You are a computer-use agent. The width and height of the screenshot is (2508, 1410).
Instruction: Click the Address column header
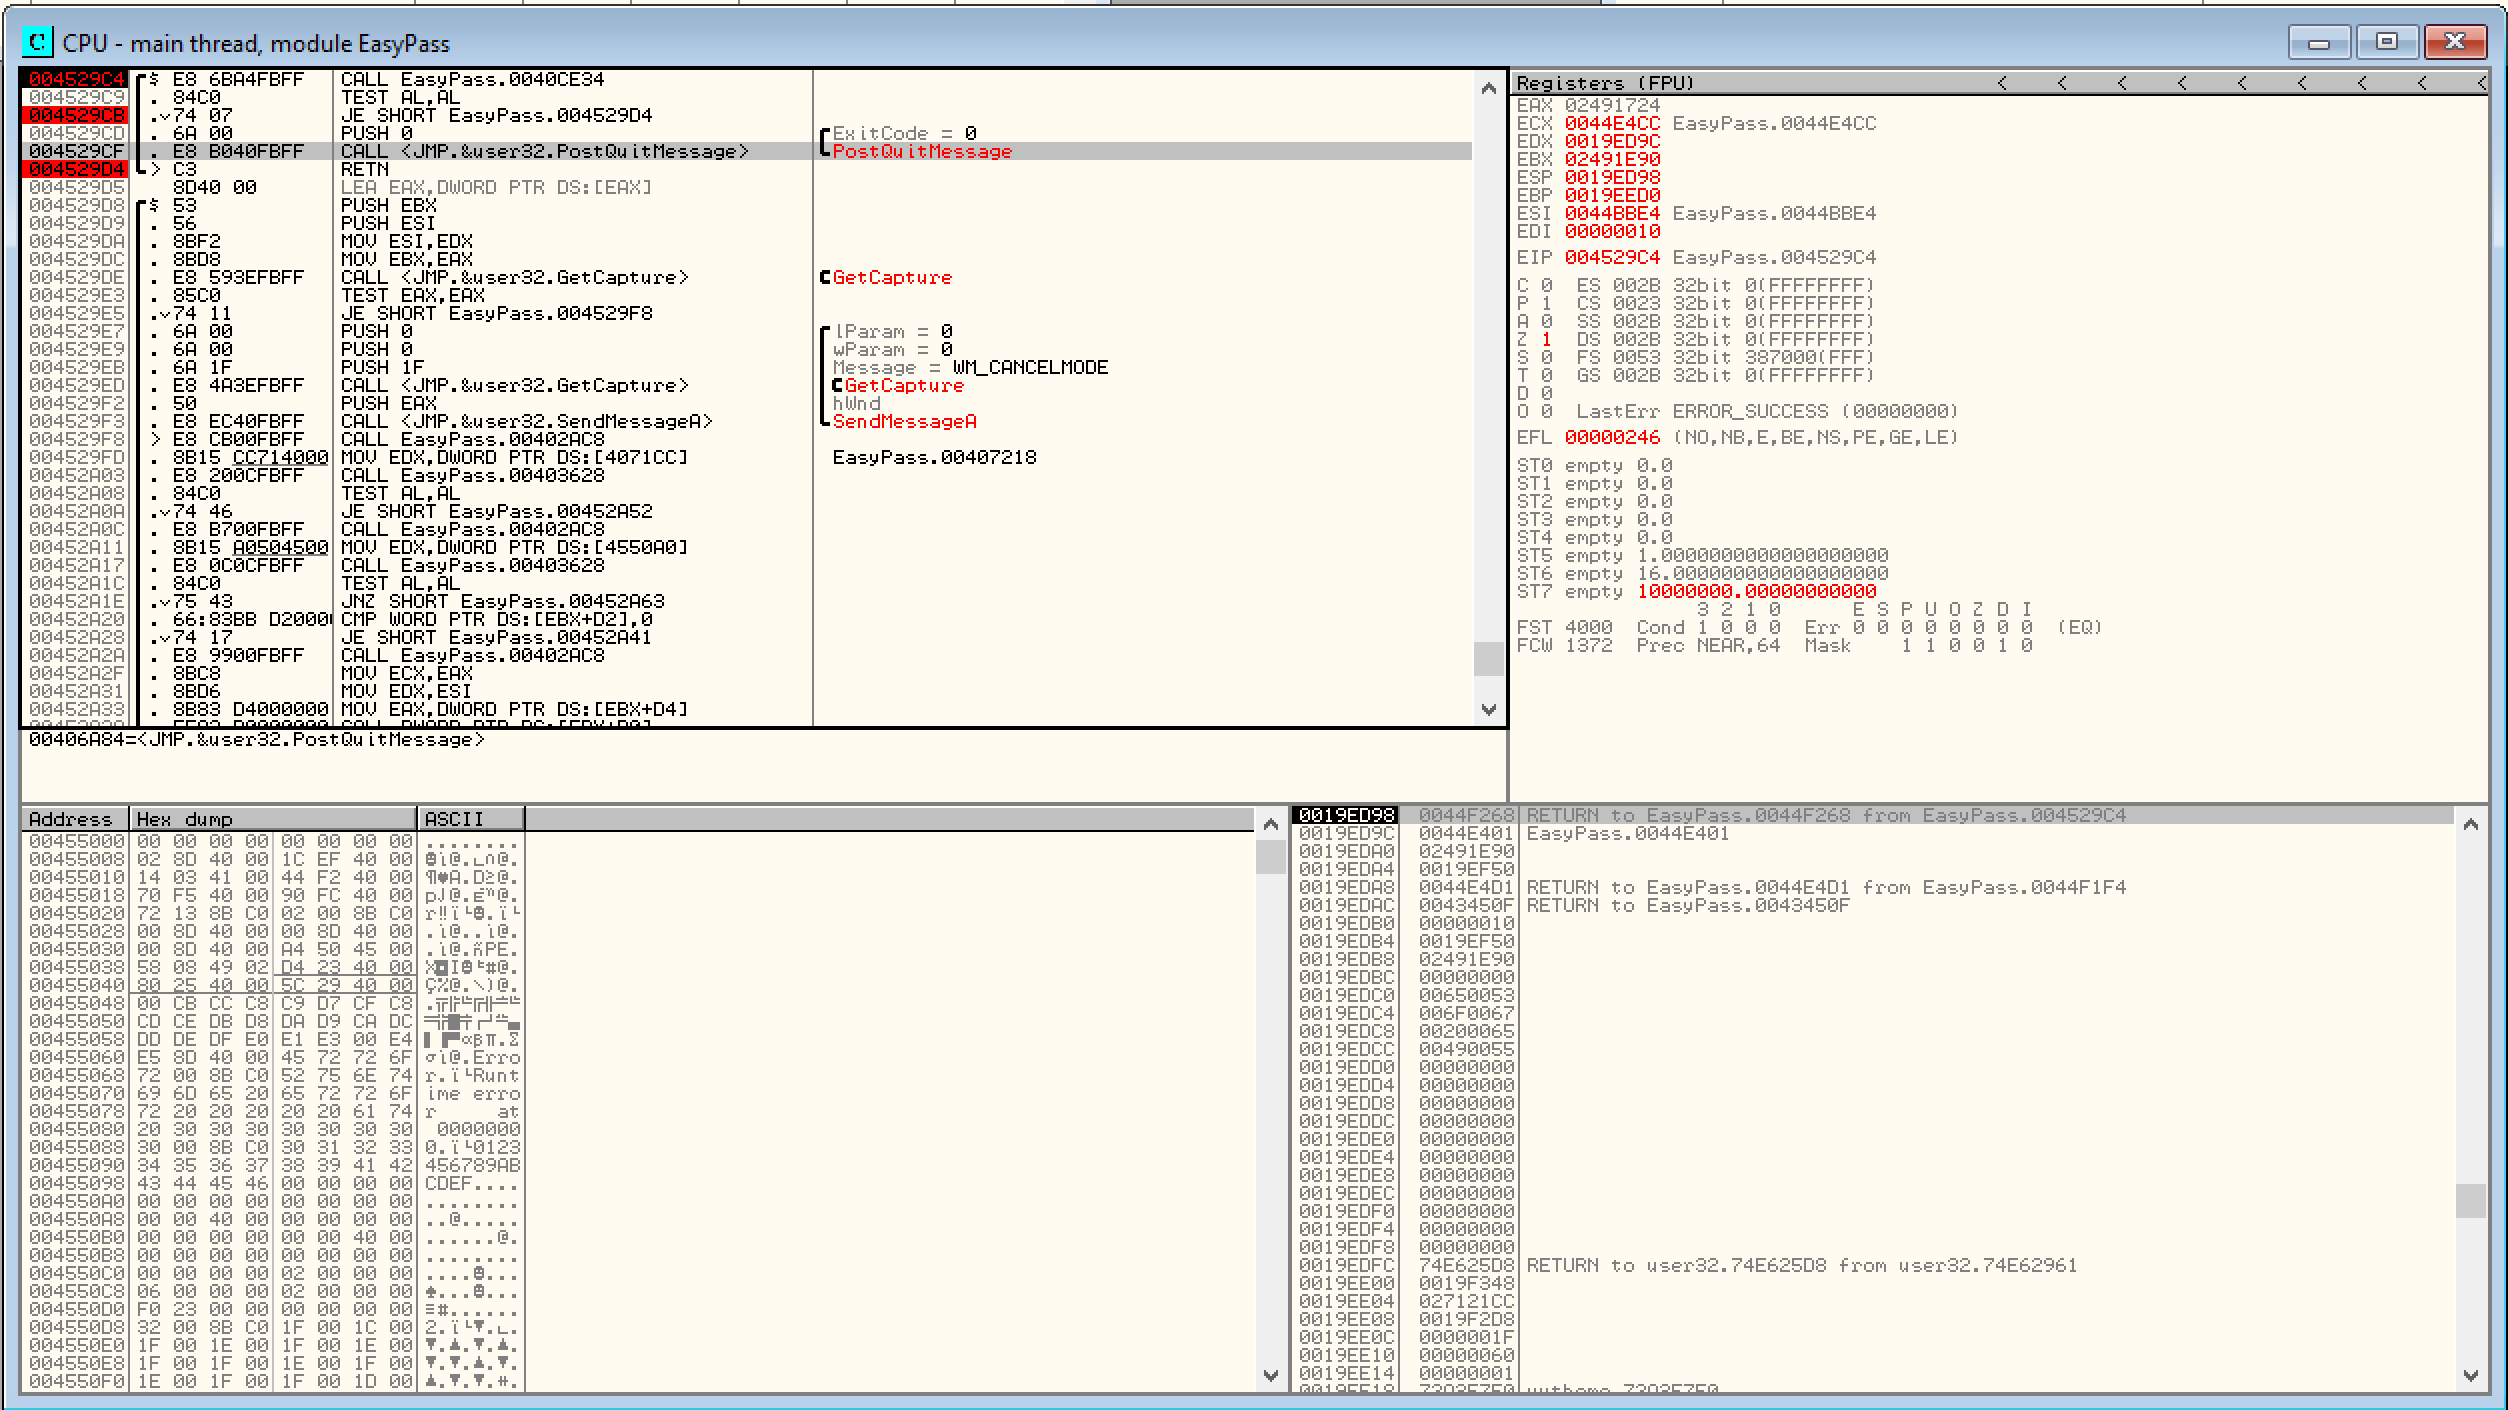click(74, 819)
